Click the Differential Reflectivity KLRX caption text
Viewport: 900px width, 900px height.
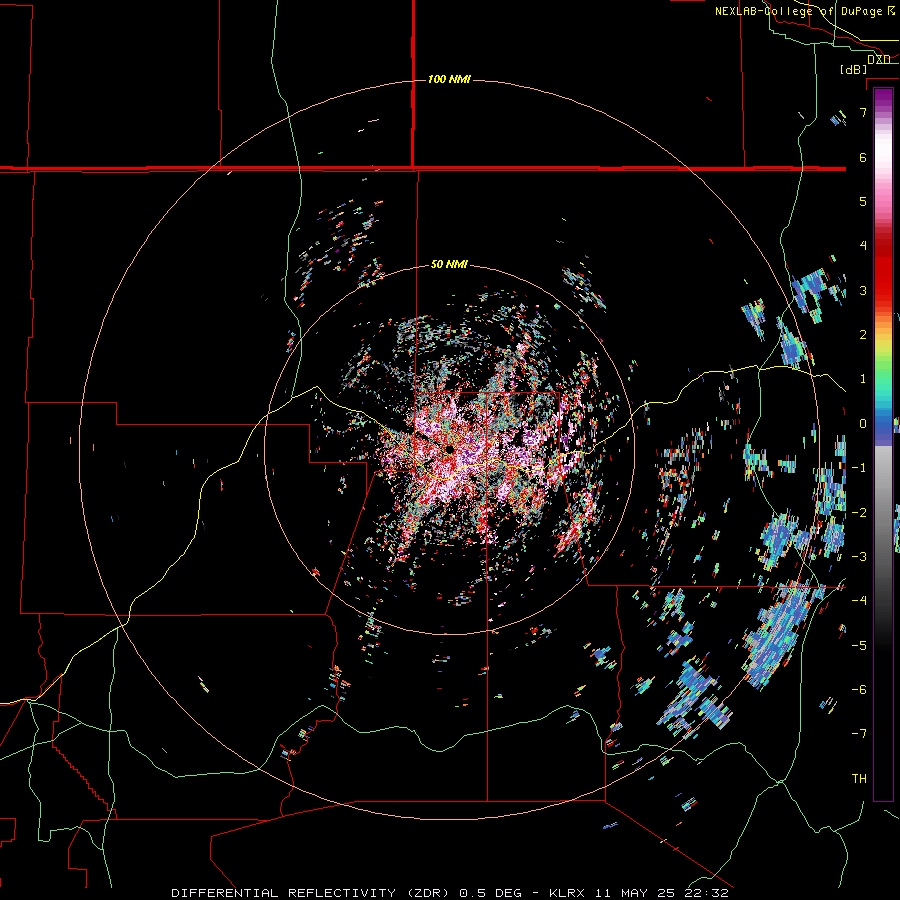[x=450, y=893]
